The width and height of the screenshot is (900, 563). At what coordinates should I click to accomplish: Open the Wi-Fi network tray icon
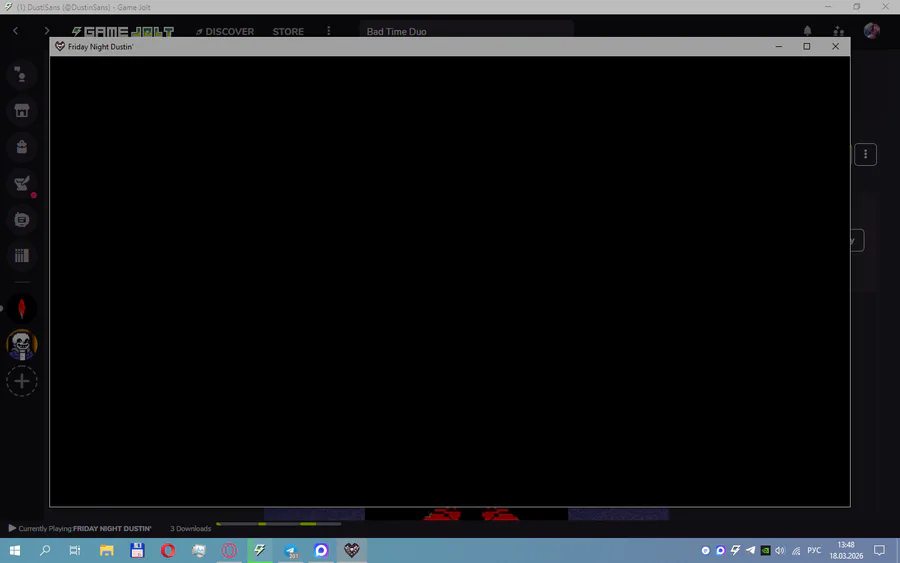point(796,550)
